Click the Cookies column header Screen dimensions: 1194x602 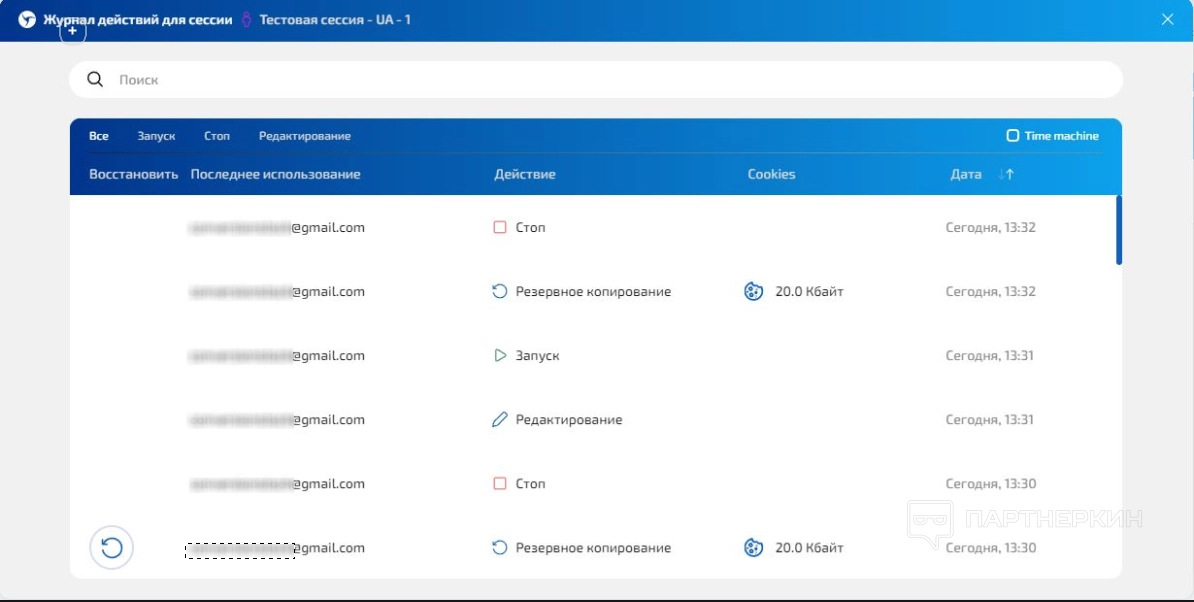click(x=771, y=174)
